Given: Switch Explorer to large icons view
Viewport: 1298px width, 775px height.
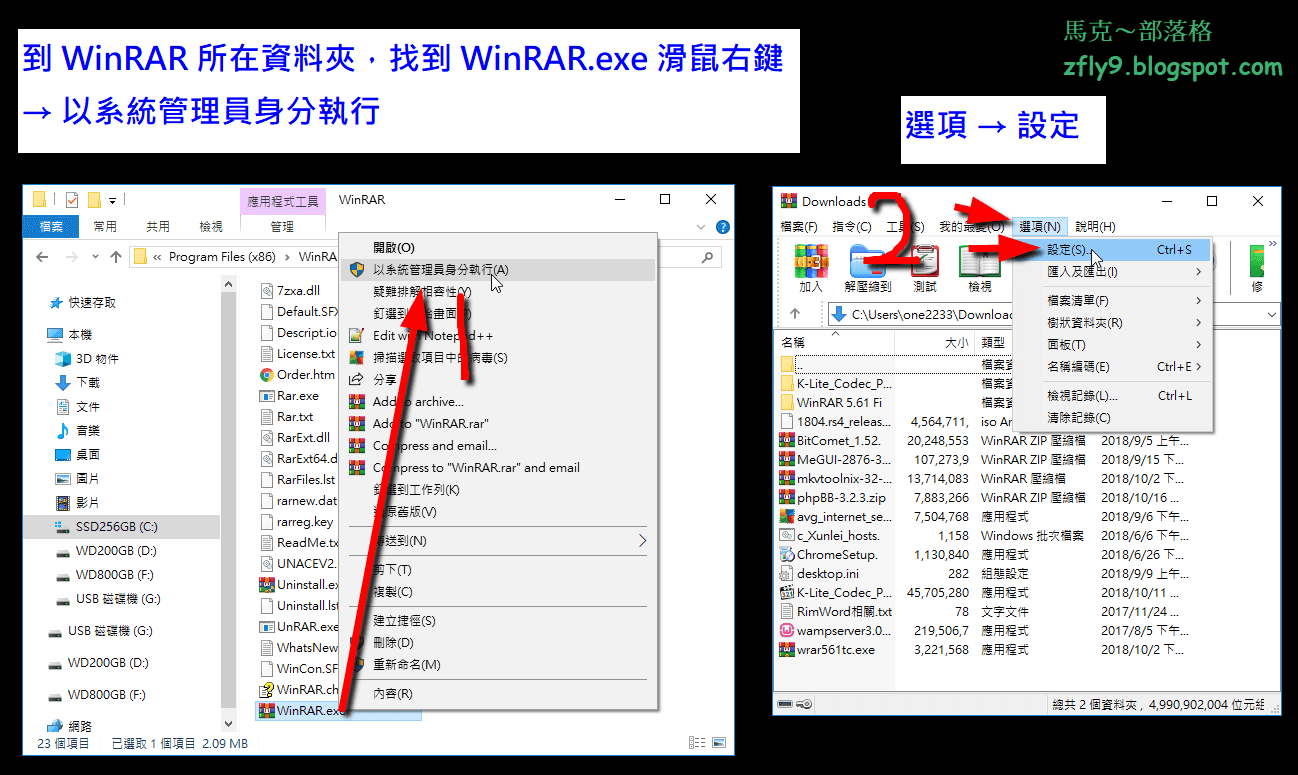Looking at the screenshot, I should pos(718,743).
